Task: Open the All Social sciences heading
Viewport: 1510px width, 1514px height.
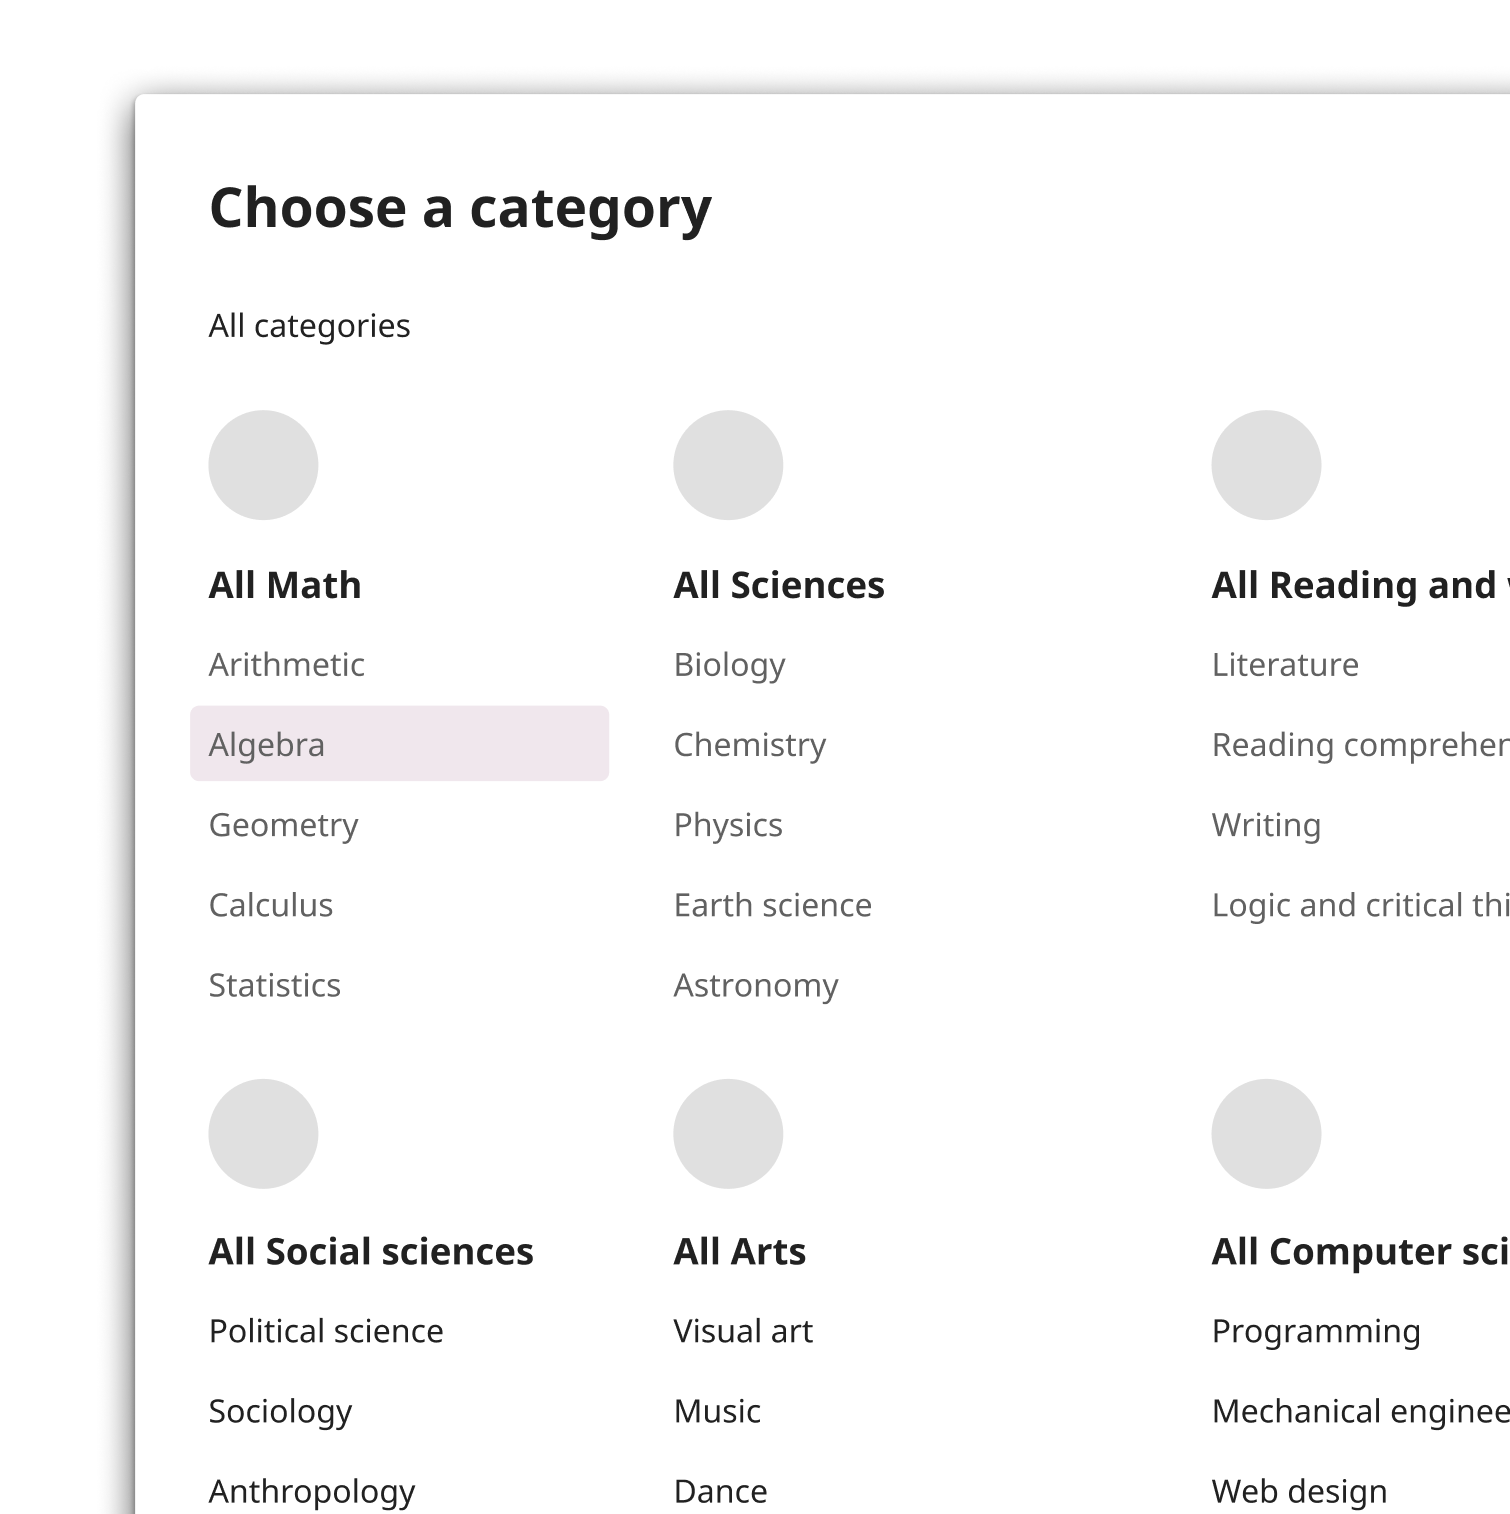Action: 371,1252
